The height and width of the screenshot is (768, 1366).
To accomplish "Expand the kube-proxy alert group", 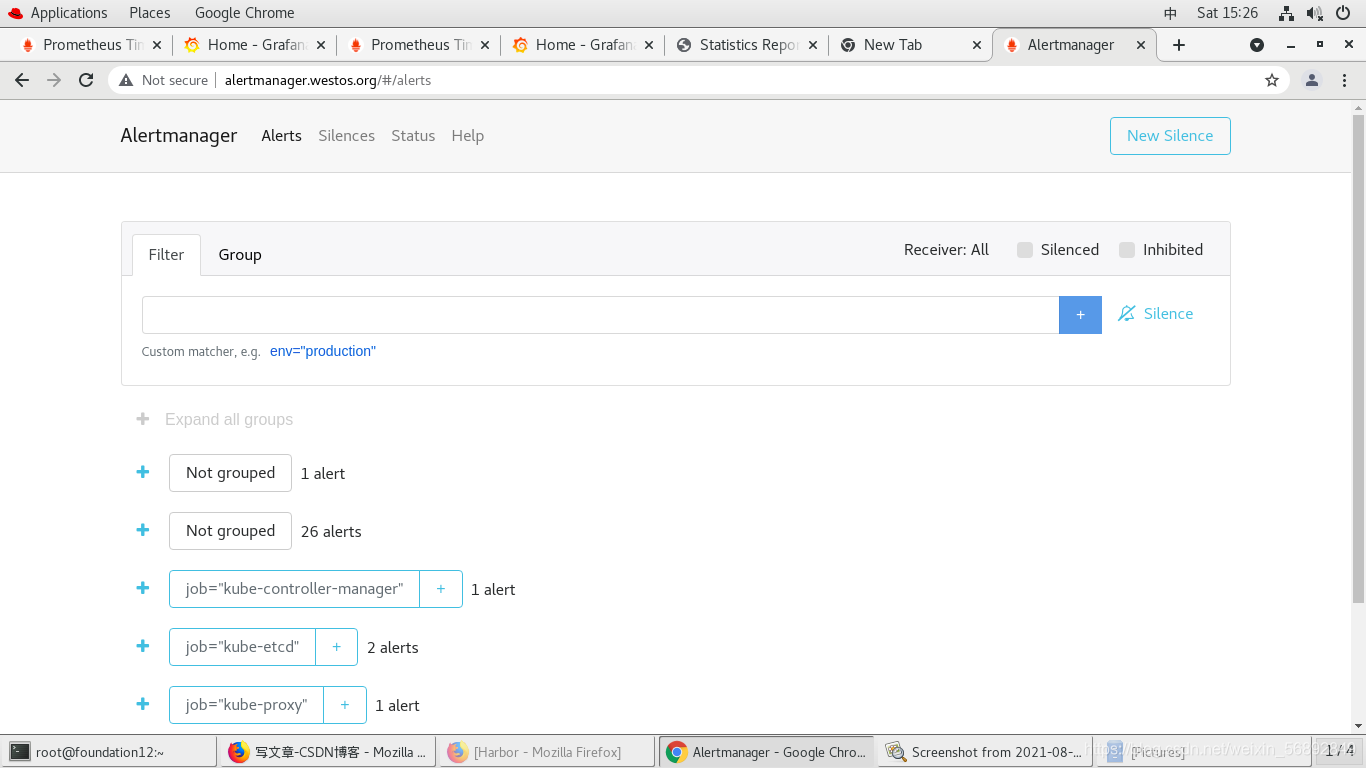I will click(x=143, y=704).
